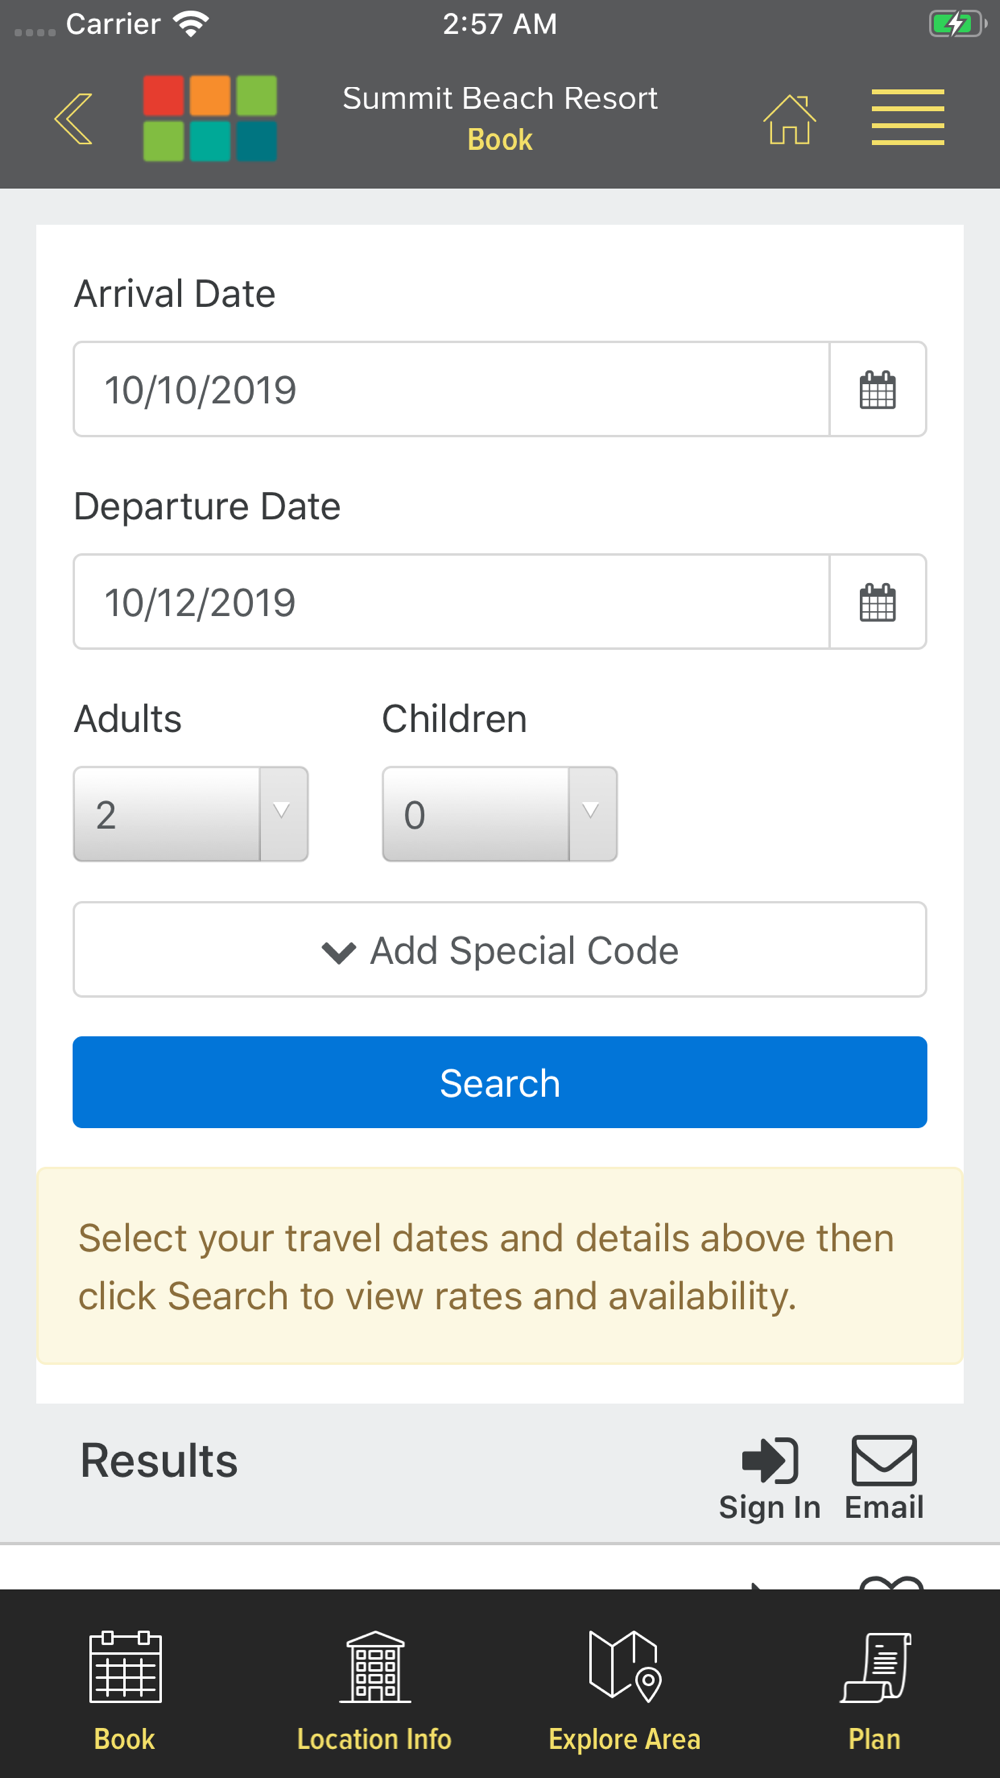Switch to the Book tab
1000x1778 pixels.
pos(125,1688)
